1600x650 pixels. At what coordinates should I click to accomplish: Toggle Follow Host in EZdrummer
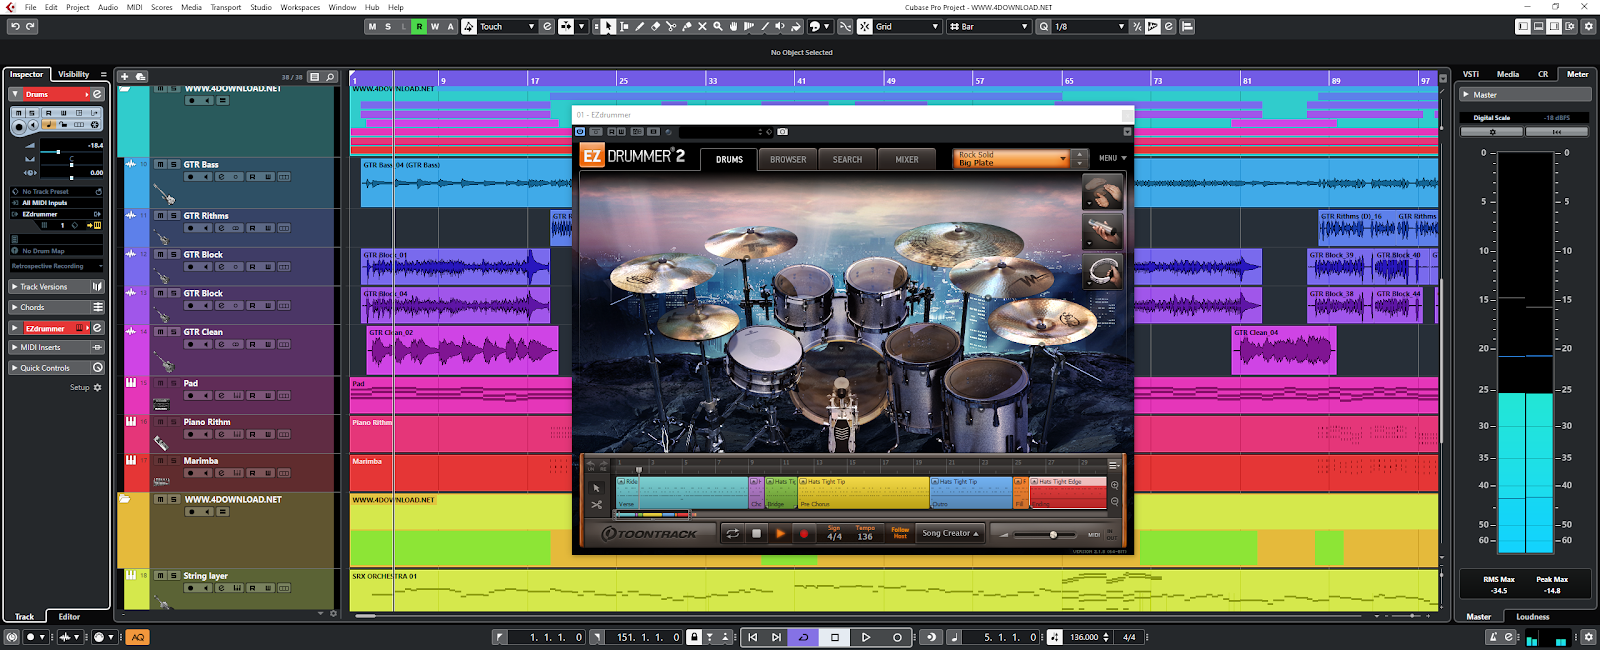coord(900,533)
